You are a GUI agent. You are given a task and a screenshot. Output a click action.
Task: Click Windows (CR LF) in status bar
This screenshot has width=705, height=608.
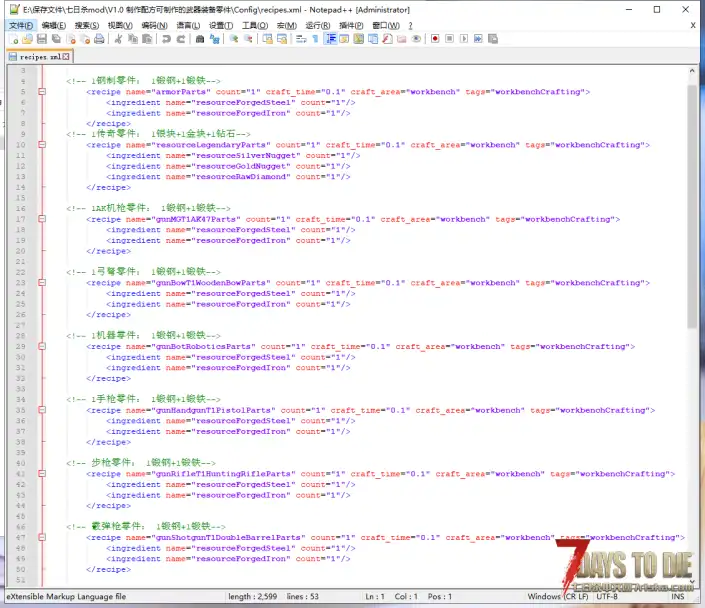[x=558, y=596]
